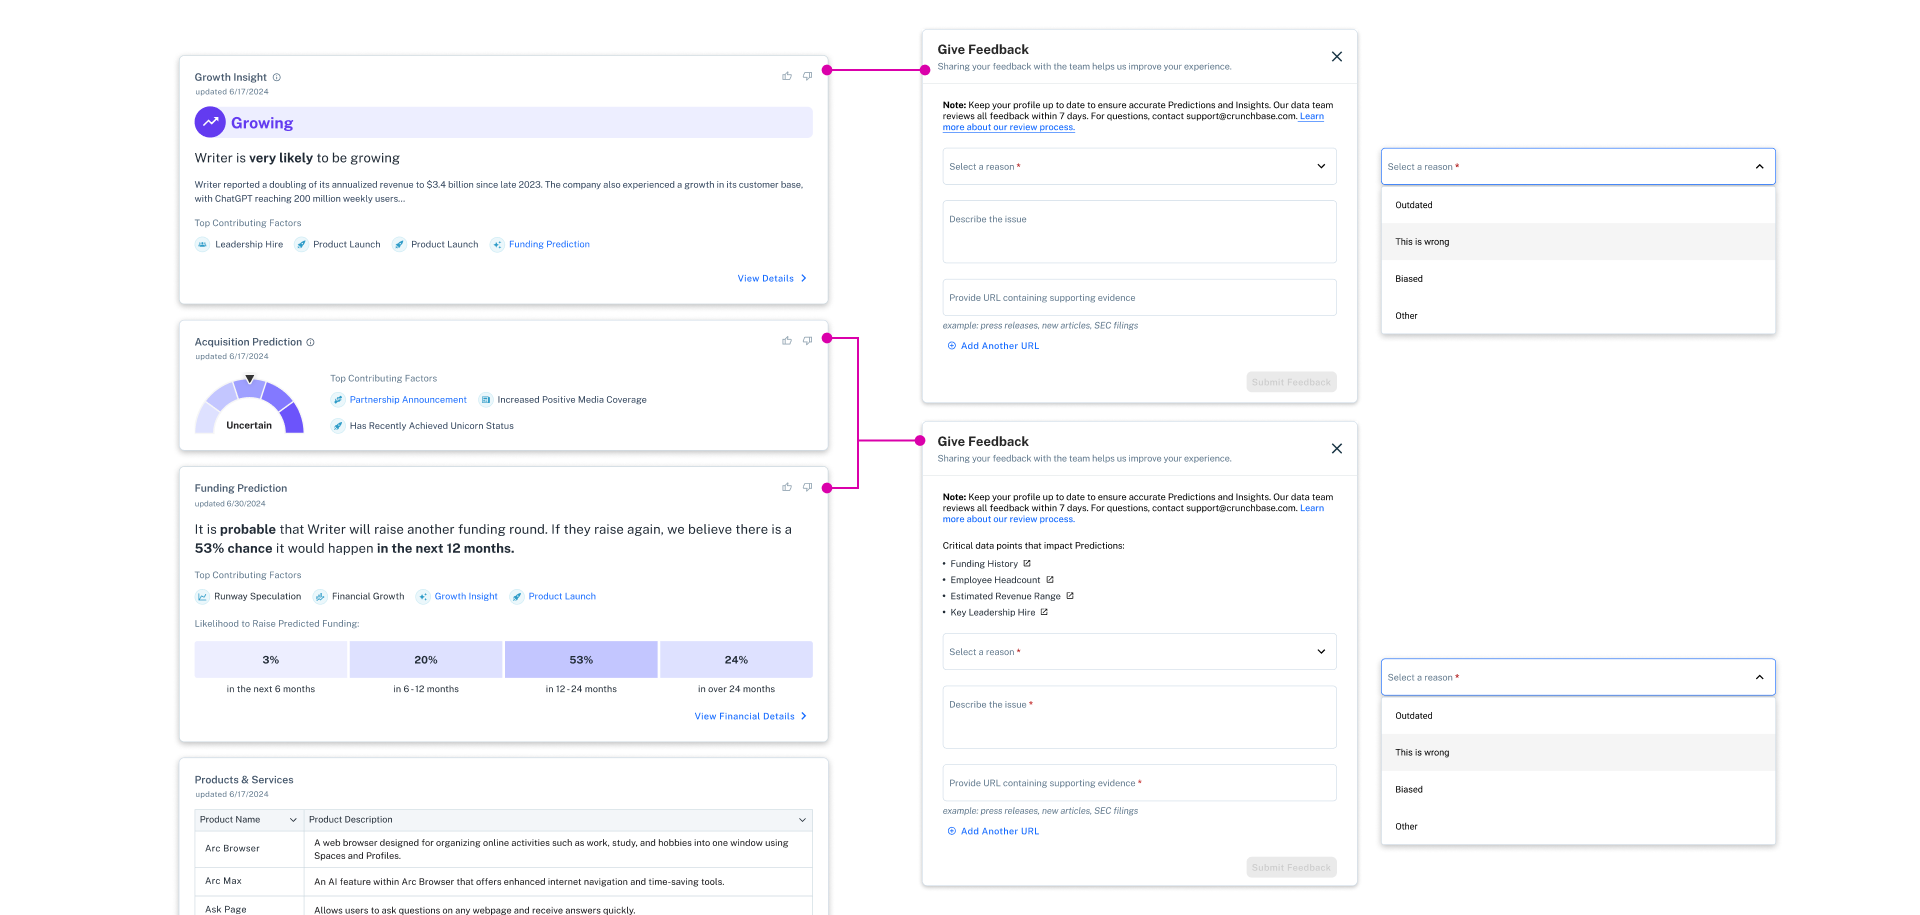Thumbs up the Funding Prediction card
The image size is (1920, 915).
click(787, 487)
